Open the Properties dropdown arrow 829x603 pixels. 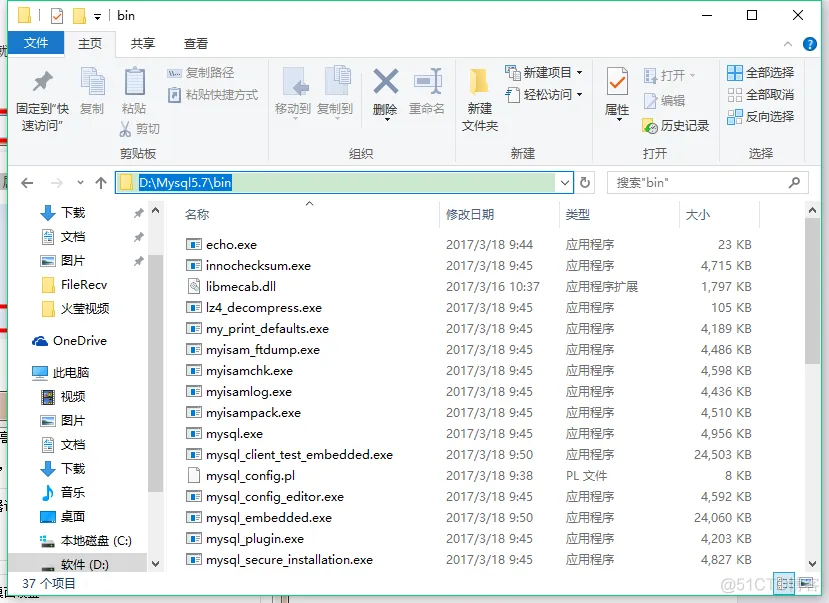619,120
